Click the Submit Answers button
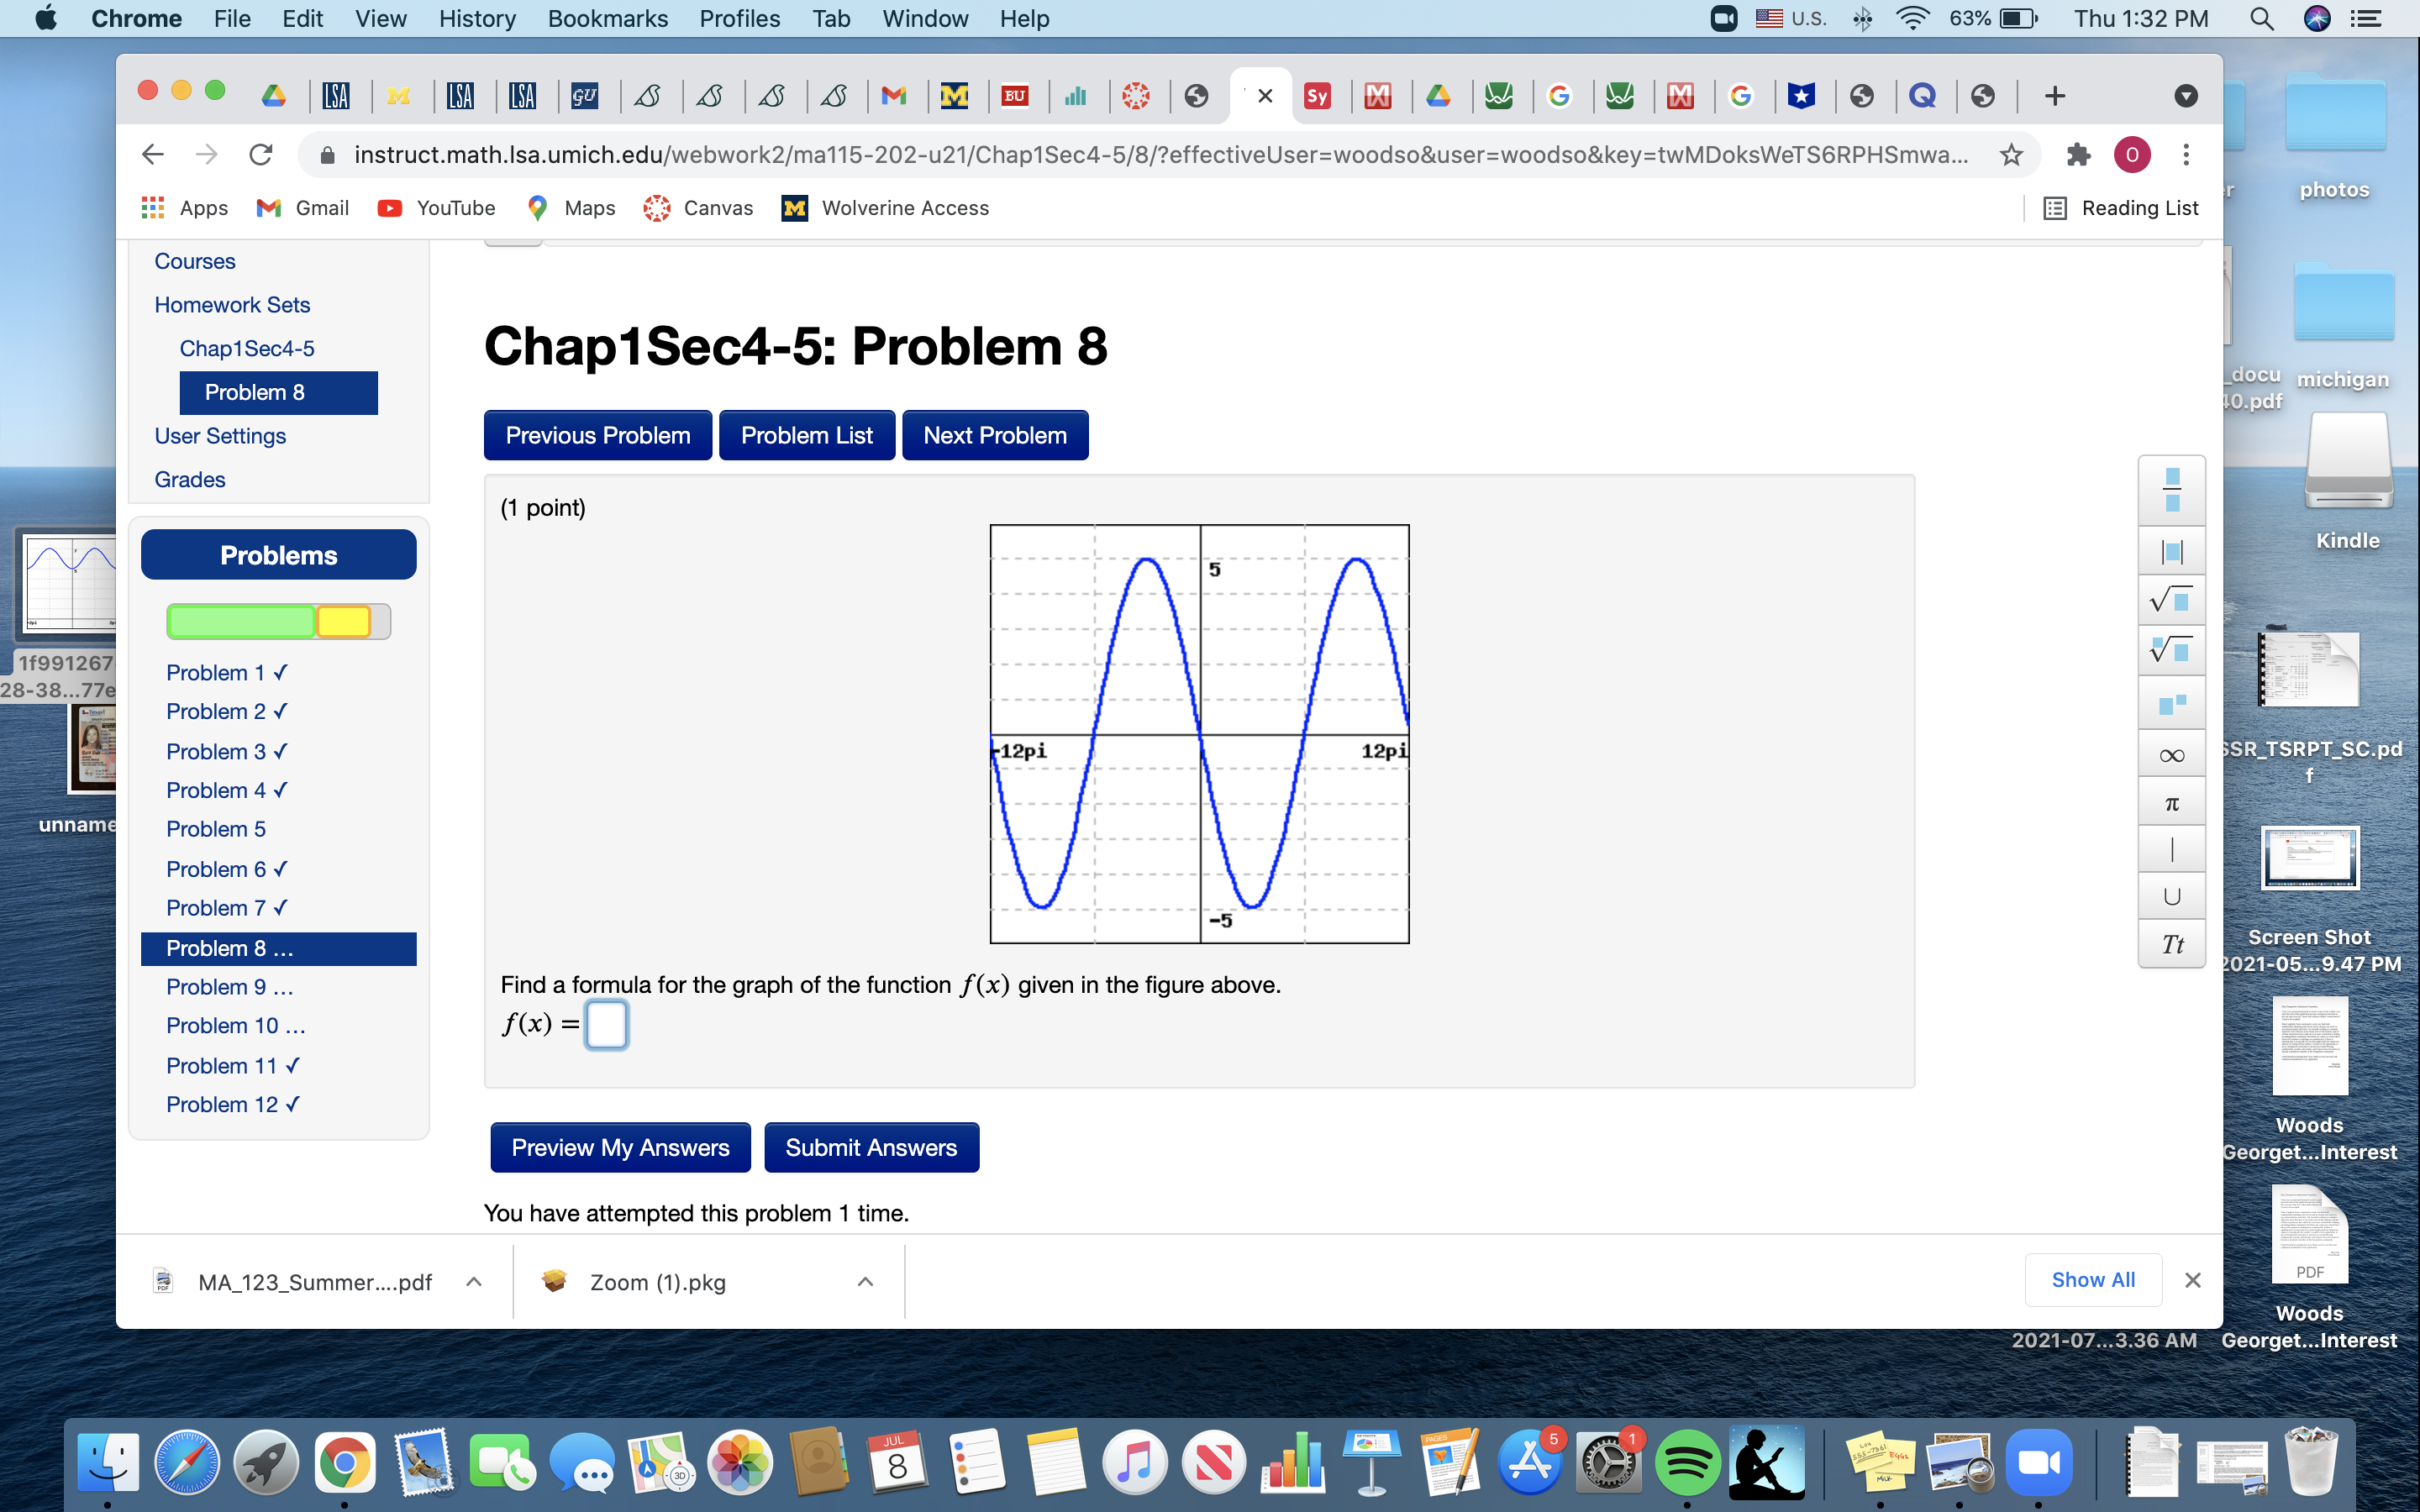Screen dimensions: 2420x1512 [870, 1147]
